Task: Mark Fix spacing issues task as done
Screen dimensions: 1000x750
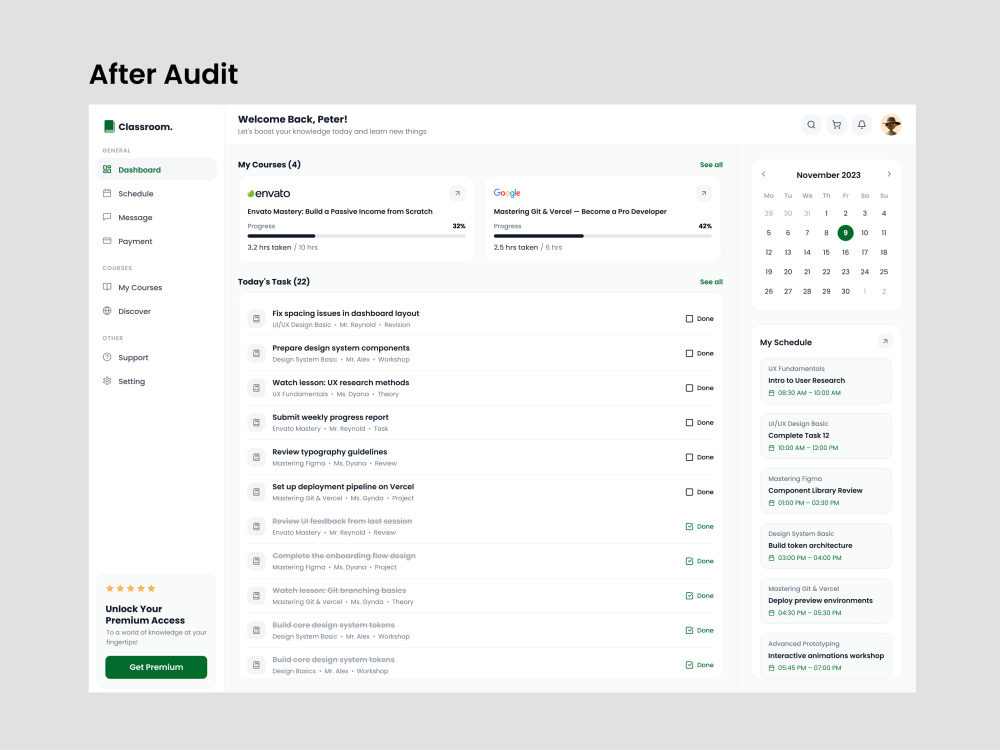Action: [x=689, y=319]
